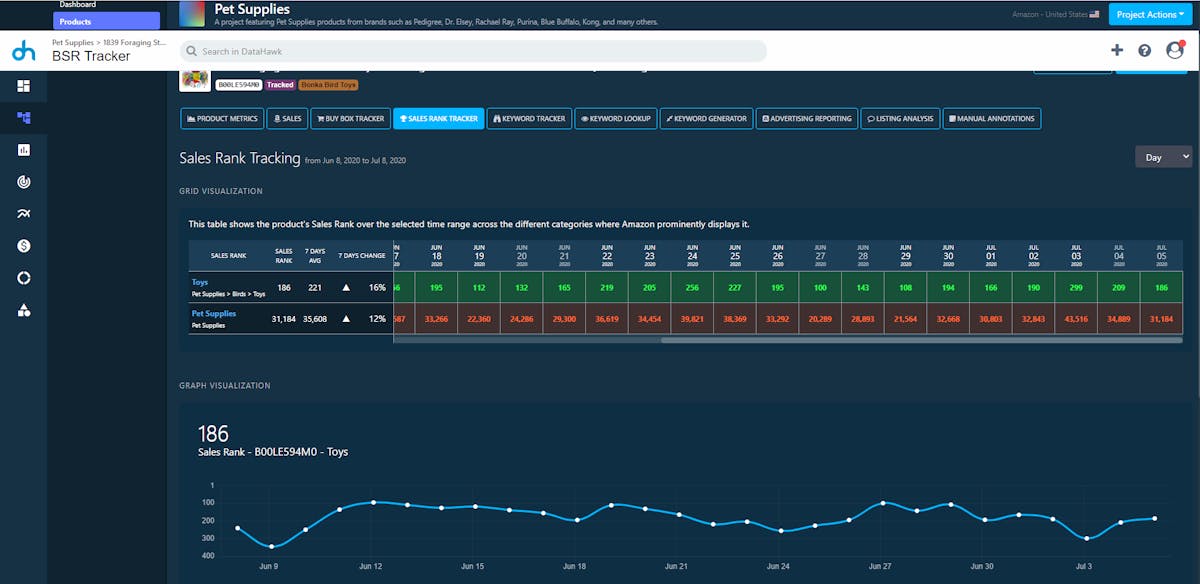The width and height of the screenshot is (1200, 584).
Task: Click the Pet Supplies cell showing 20,289
Action: click(820, 319)
